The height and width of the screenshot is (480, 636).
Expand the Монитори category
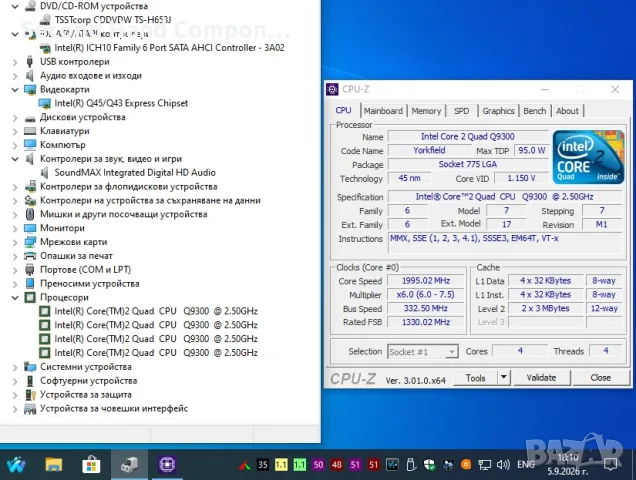point(15,228)
